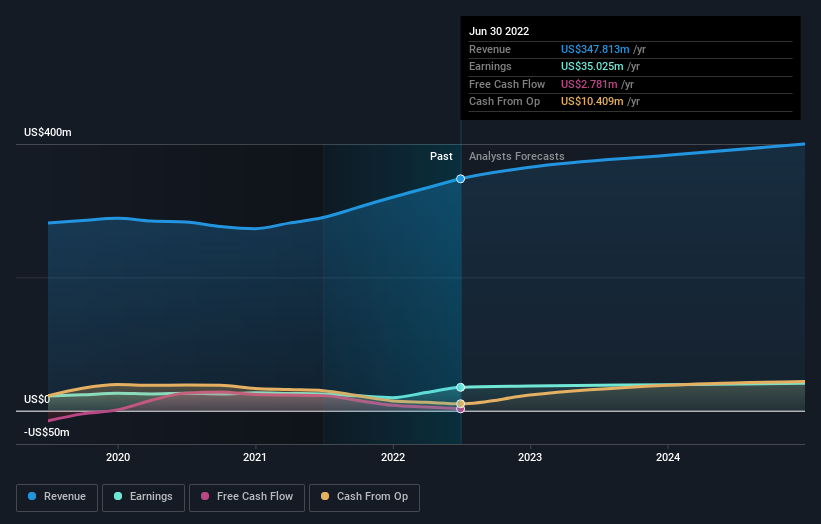The height and width of the screenshot is (524, 821).
Task: Click the US$347.813m revenue value
Action: point(595,49)
